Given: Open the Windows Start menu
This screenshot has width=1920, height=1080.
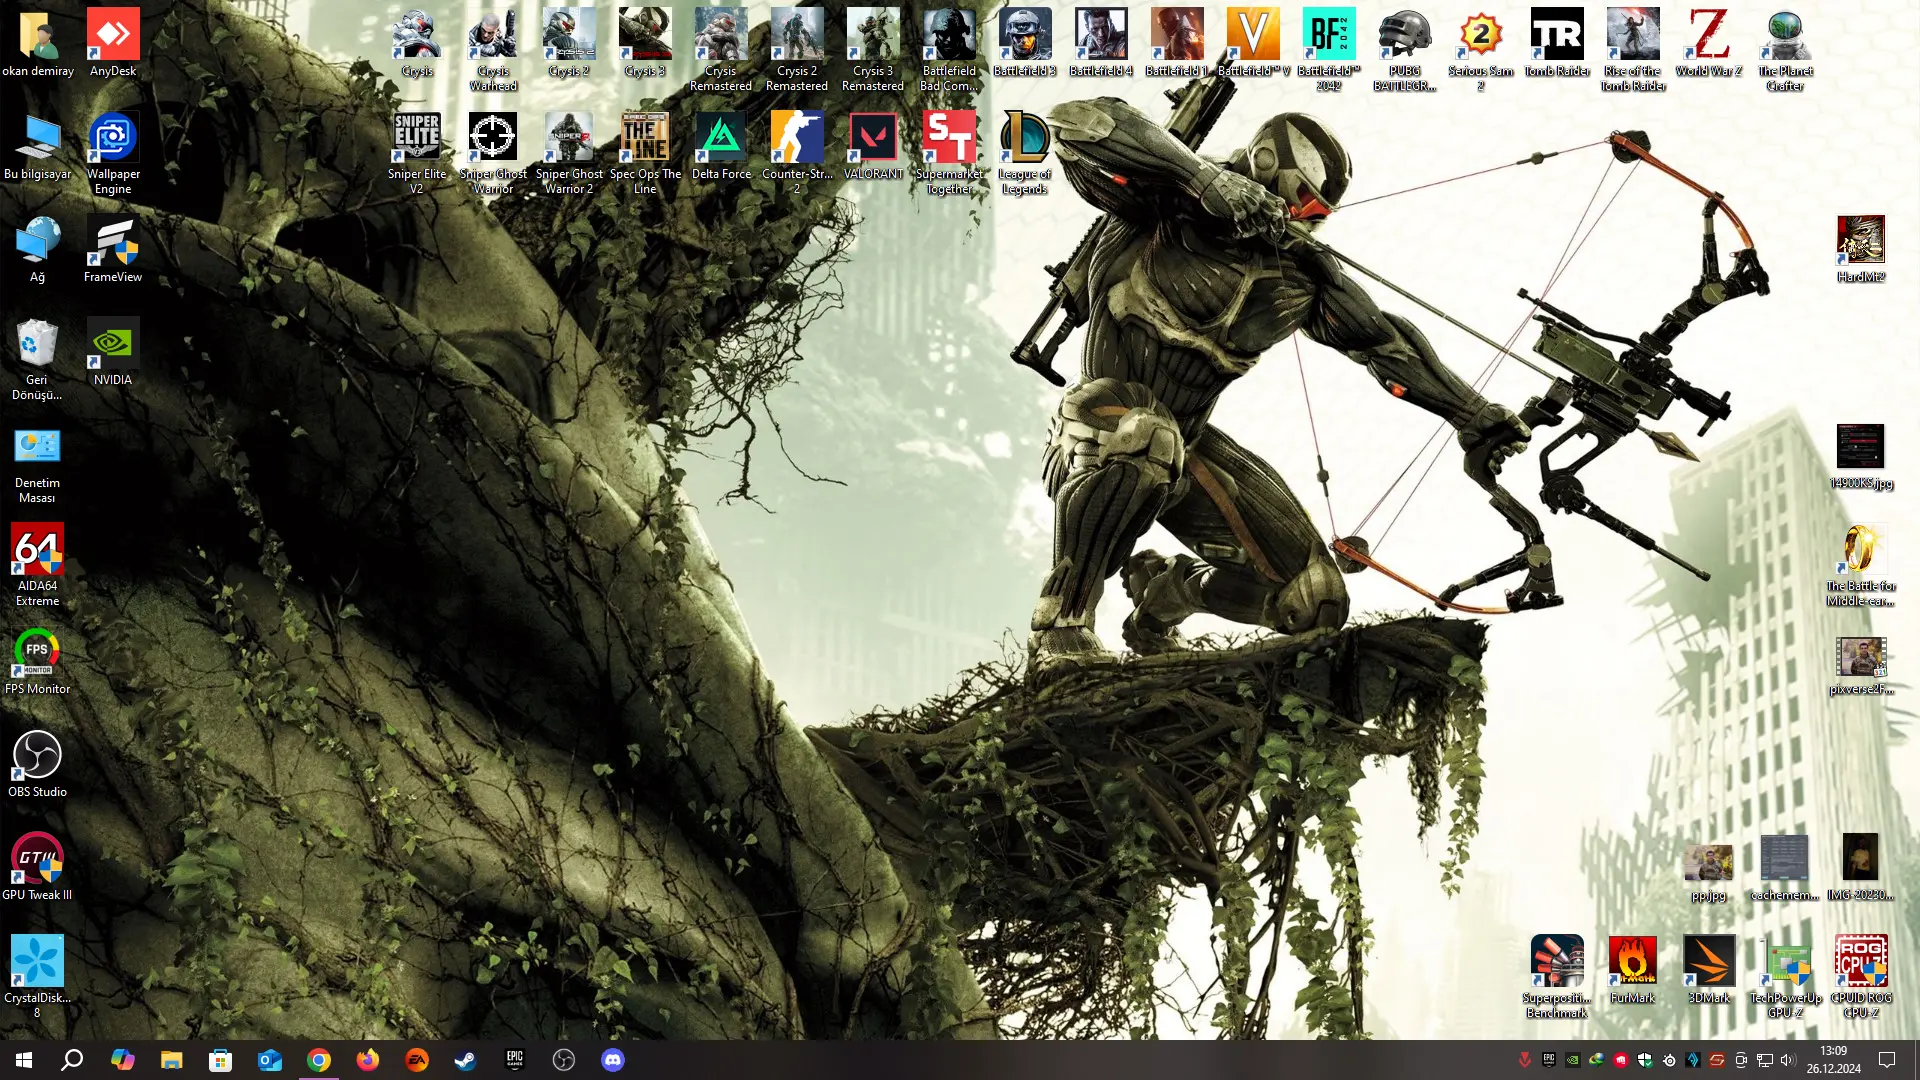Looking at the screenshot, I should click(24, 1060).
